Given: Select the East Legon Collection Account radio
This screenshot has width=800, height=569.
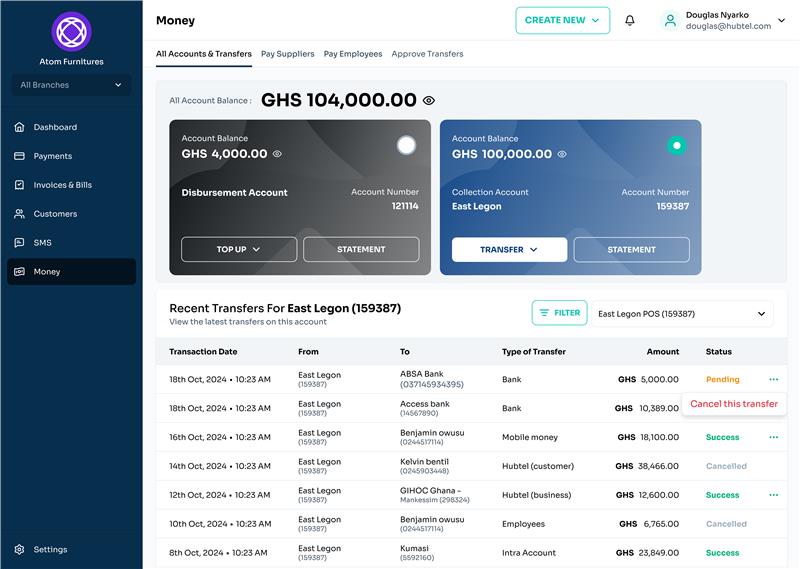Looking at the screenshot, I should click(x=677, y=145).
